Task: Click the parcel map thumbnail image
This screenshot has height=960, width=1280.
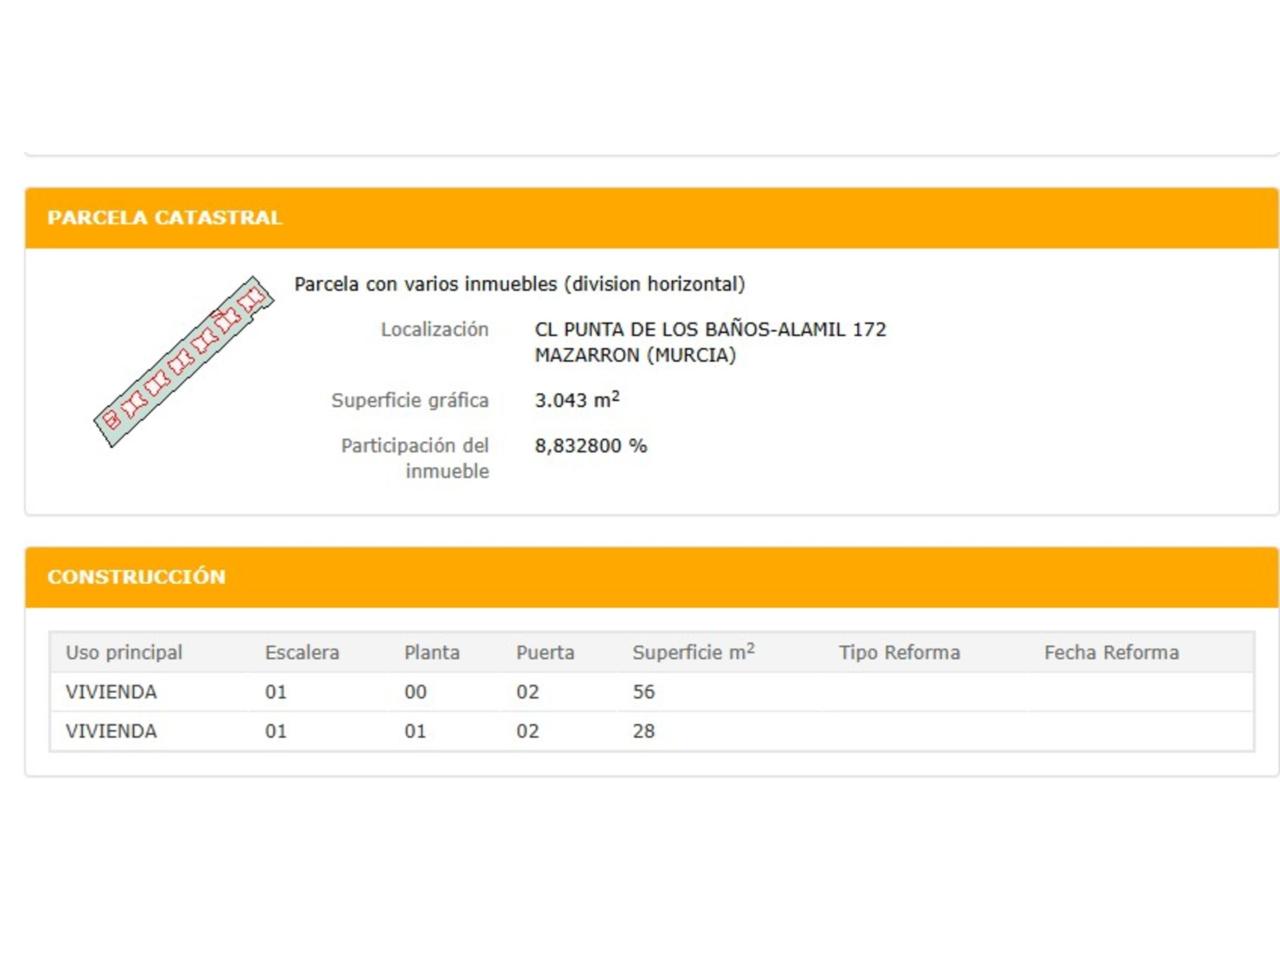Action: (184, 361)
